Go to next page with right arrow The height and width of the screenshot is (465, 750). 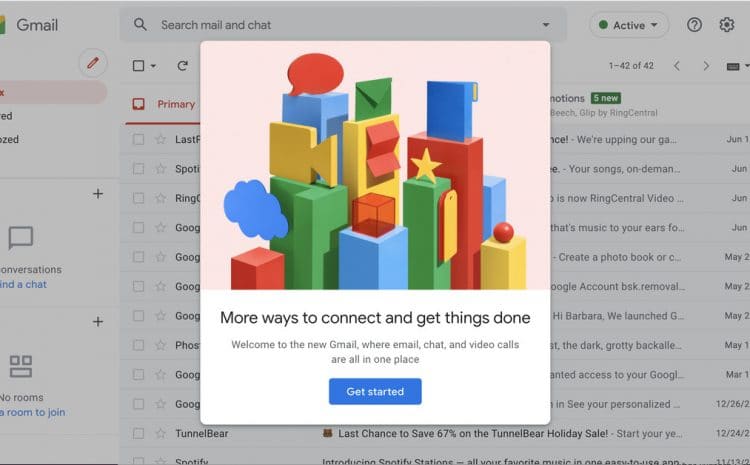click(706, 66)
